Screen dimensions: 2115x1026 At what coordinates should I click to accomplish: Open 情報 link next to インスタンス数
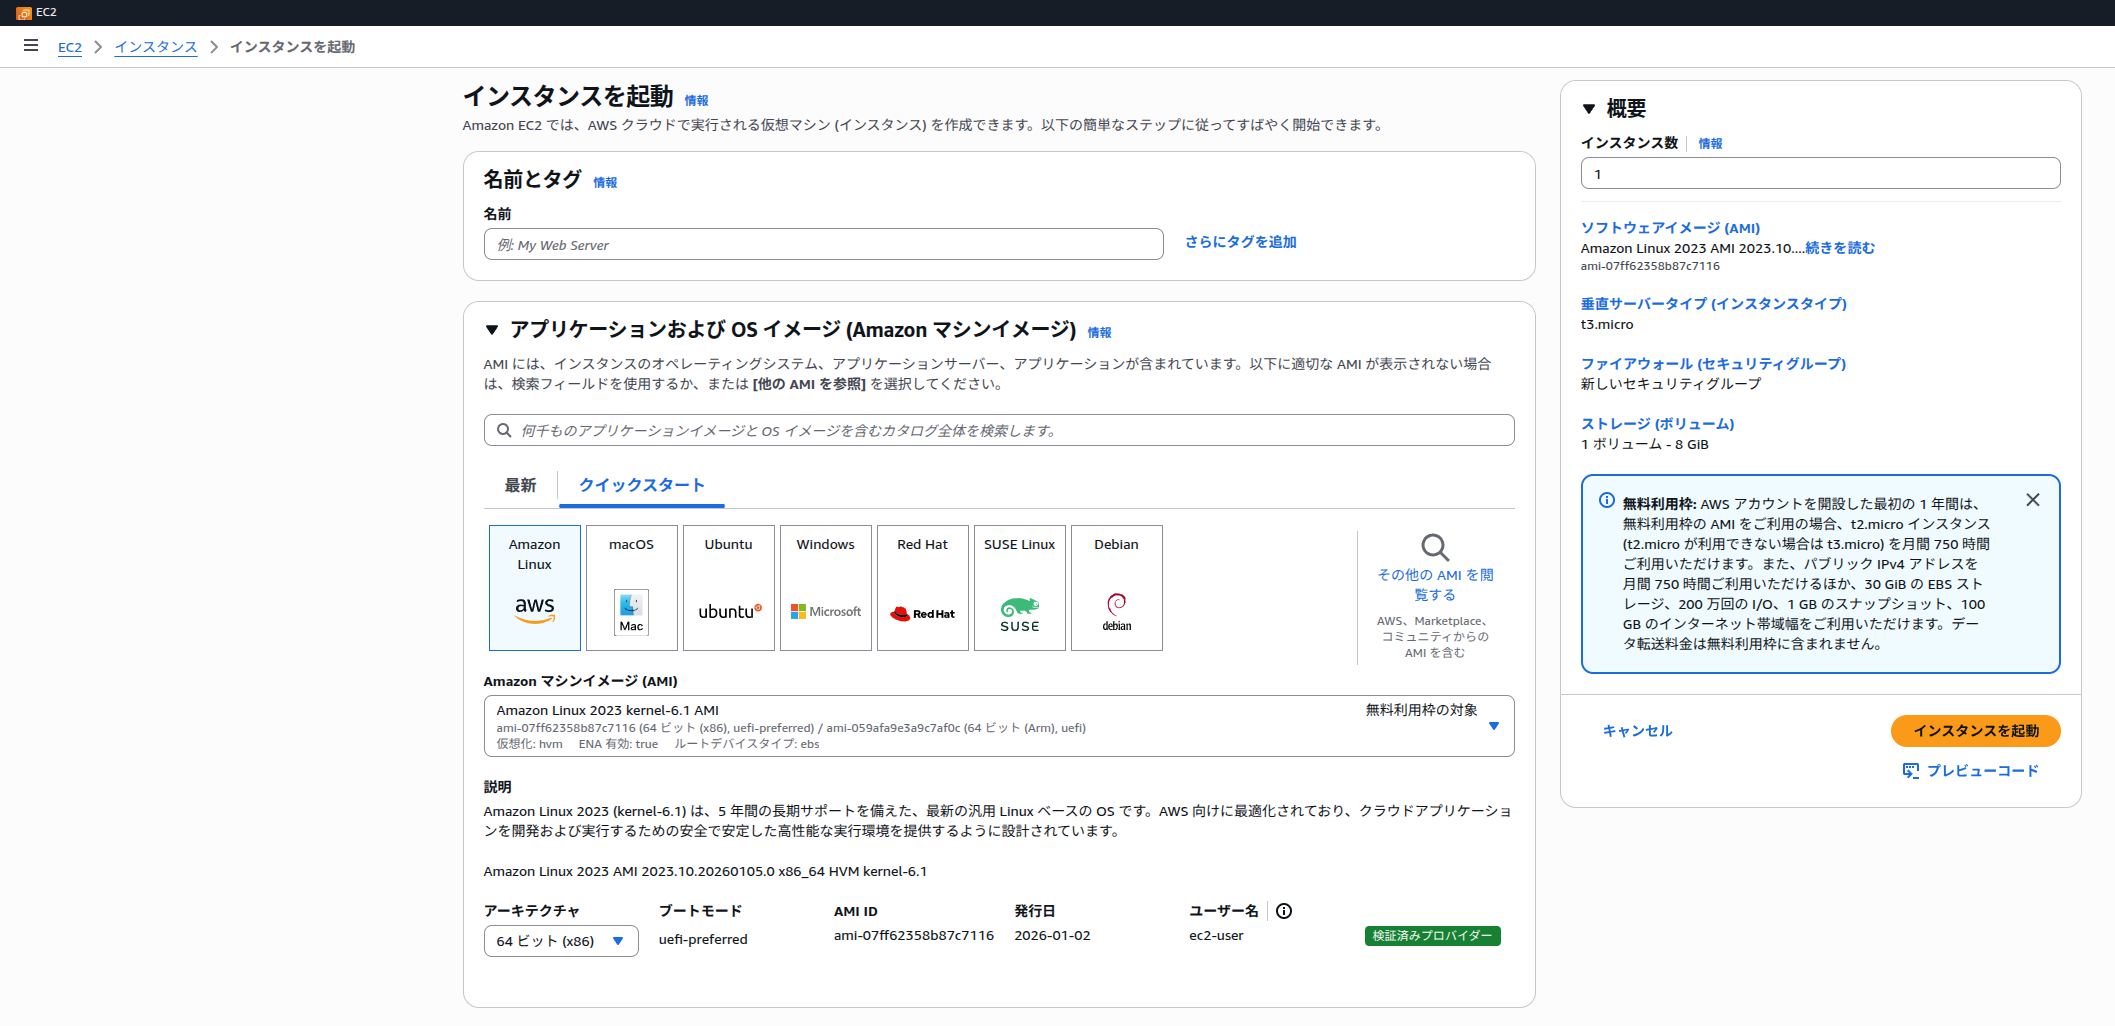[1710, 144]
